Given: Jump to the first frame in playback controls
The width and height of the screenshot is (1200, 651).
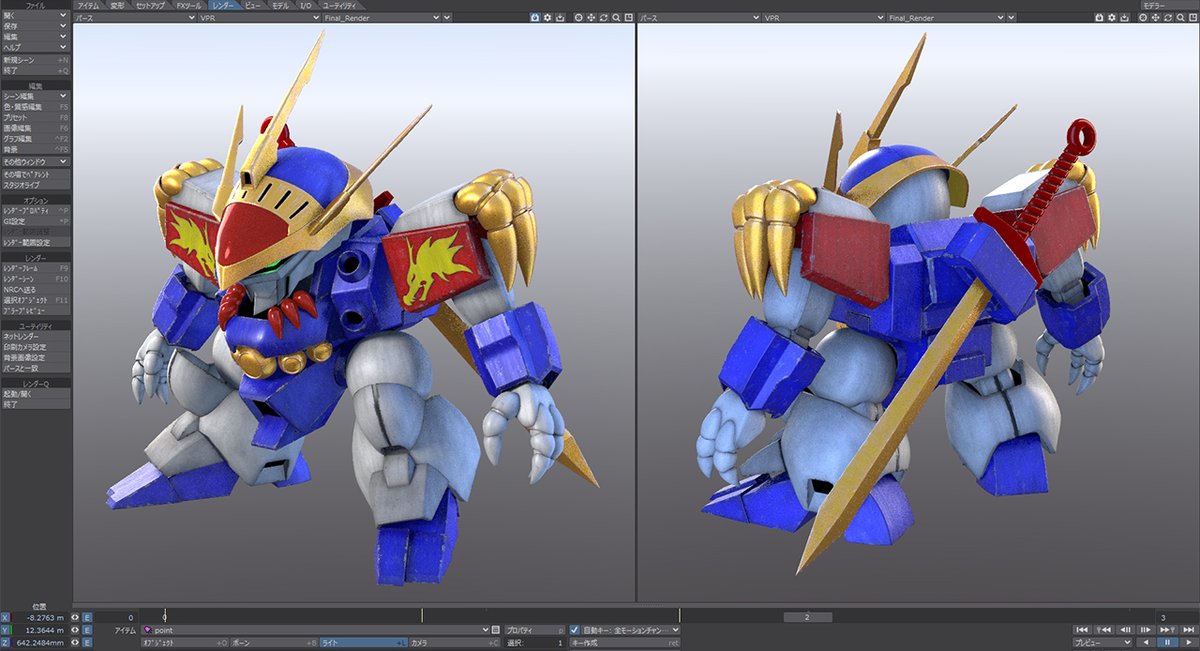Looking at the screenshot, I should pyautogui.click(x=1082, y=630).
